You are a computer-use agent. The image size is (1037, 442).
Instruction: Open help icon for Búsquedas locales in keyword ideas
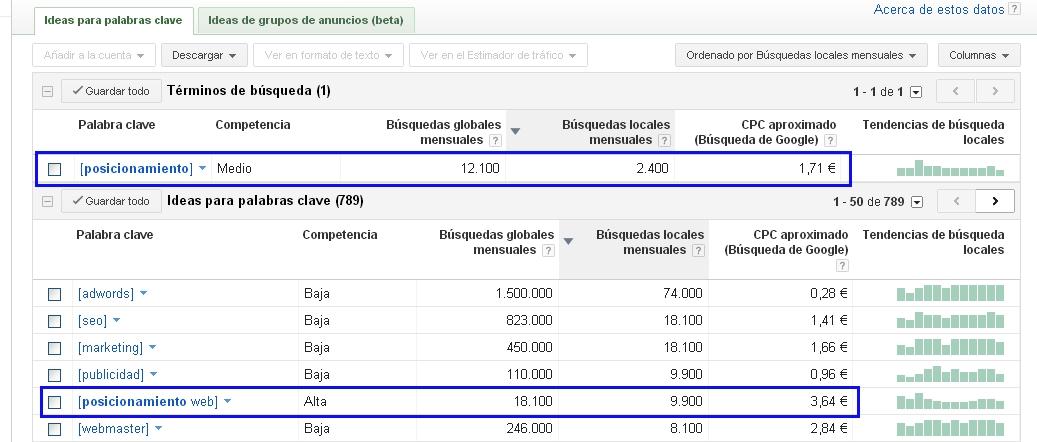[x=698, y=250]
